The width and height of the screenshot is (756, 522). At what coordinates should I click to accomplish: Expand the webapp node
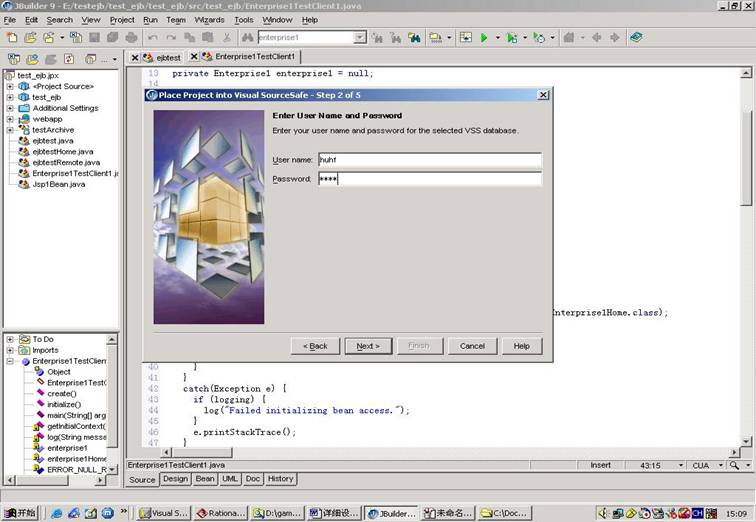click(10, 119)
